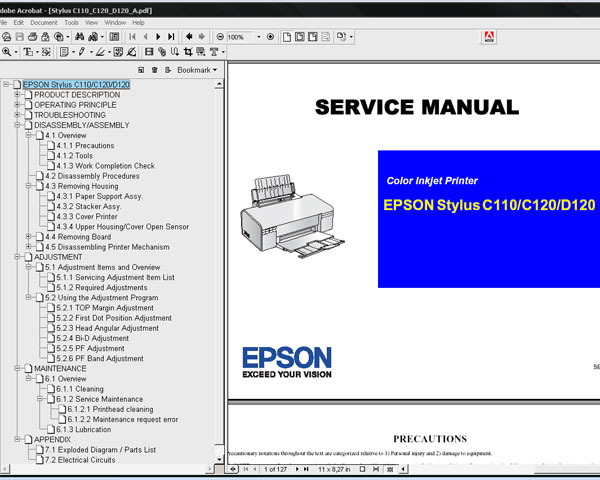Select the Note comment tool
Screen dimensions: 600x480
64,52
